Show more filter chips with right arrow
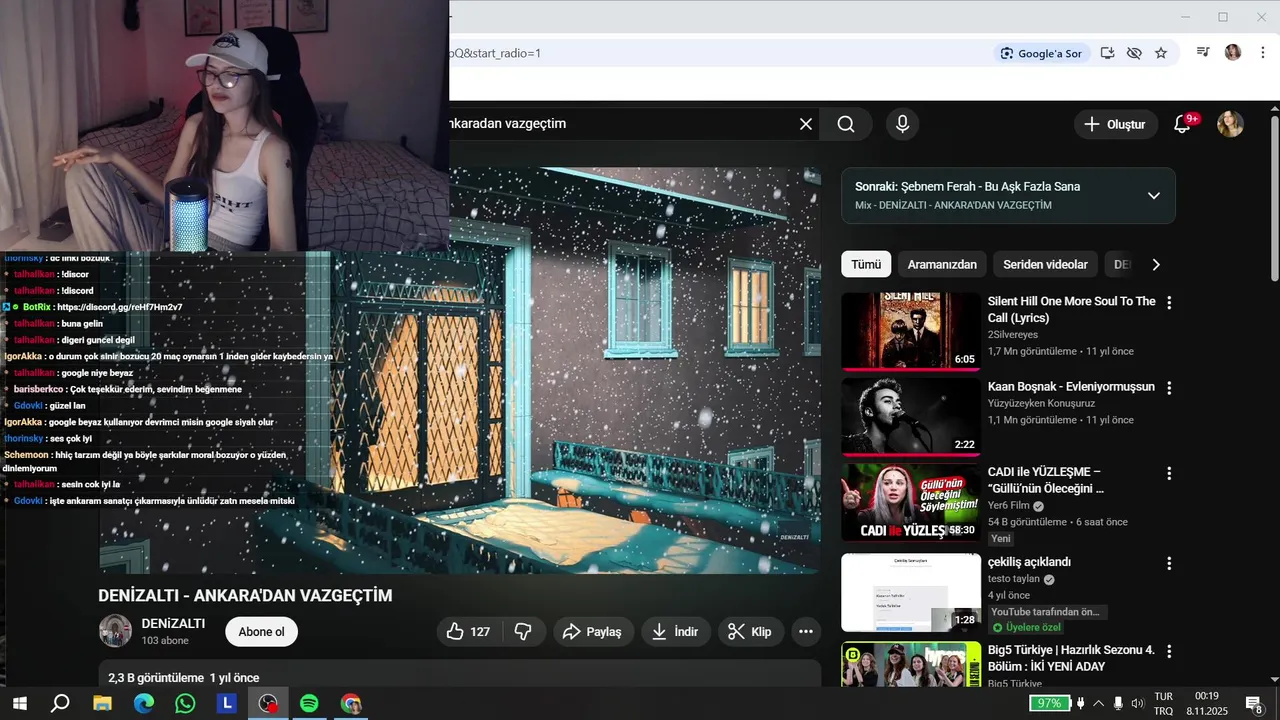The image size is (1280, 720). coord(1156,265)
